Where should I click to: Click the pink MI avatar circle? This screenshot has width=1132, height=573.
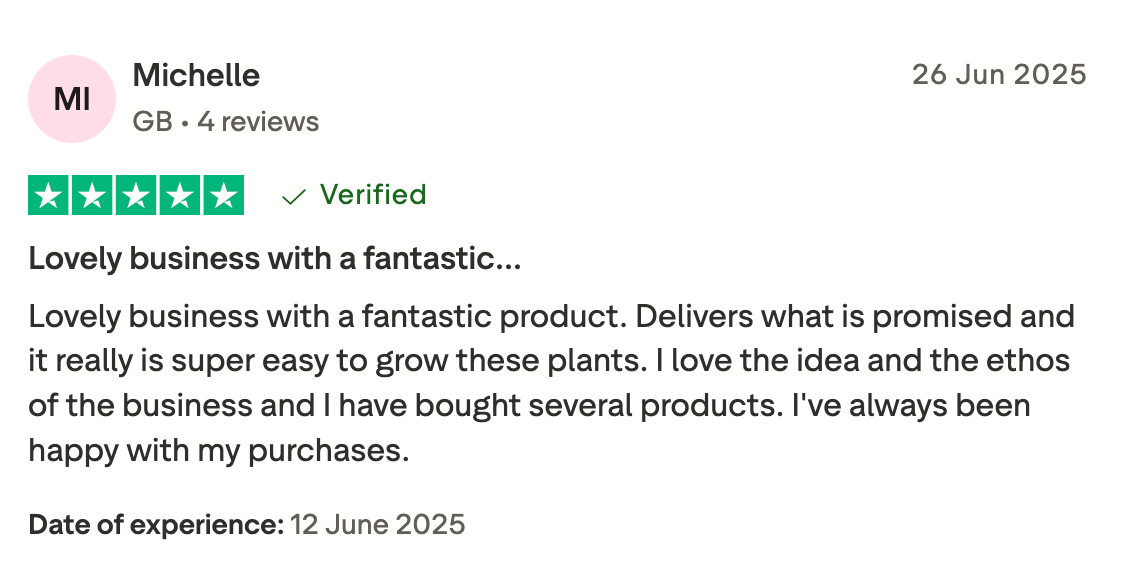(x=72, y=99)
